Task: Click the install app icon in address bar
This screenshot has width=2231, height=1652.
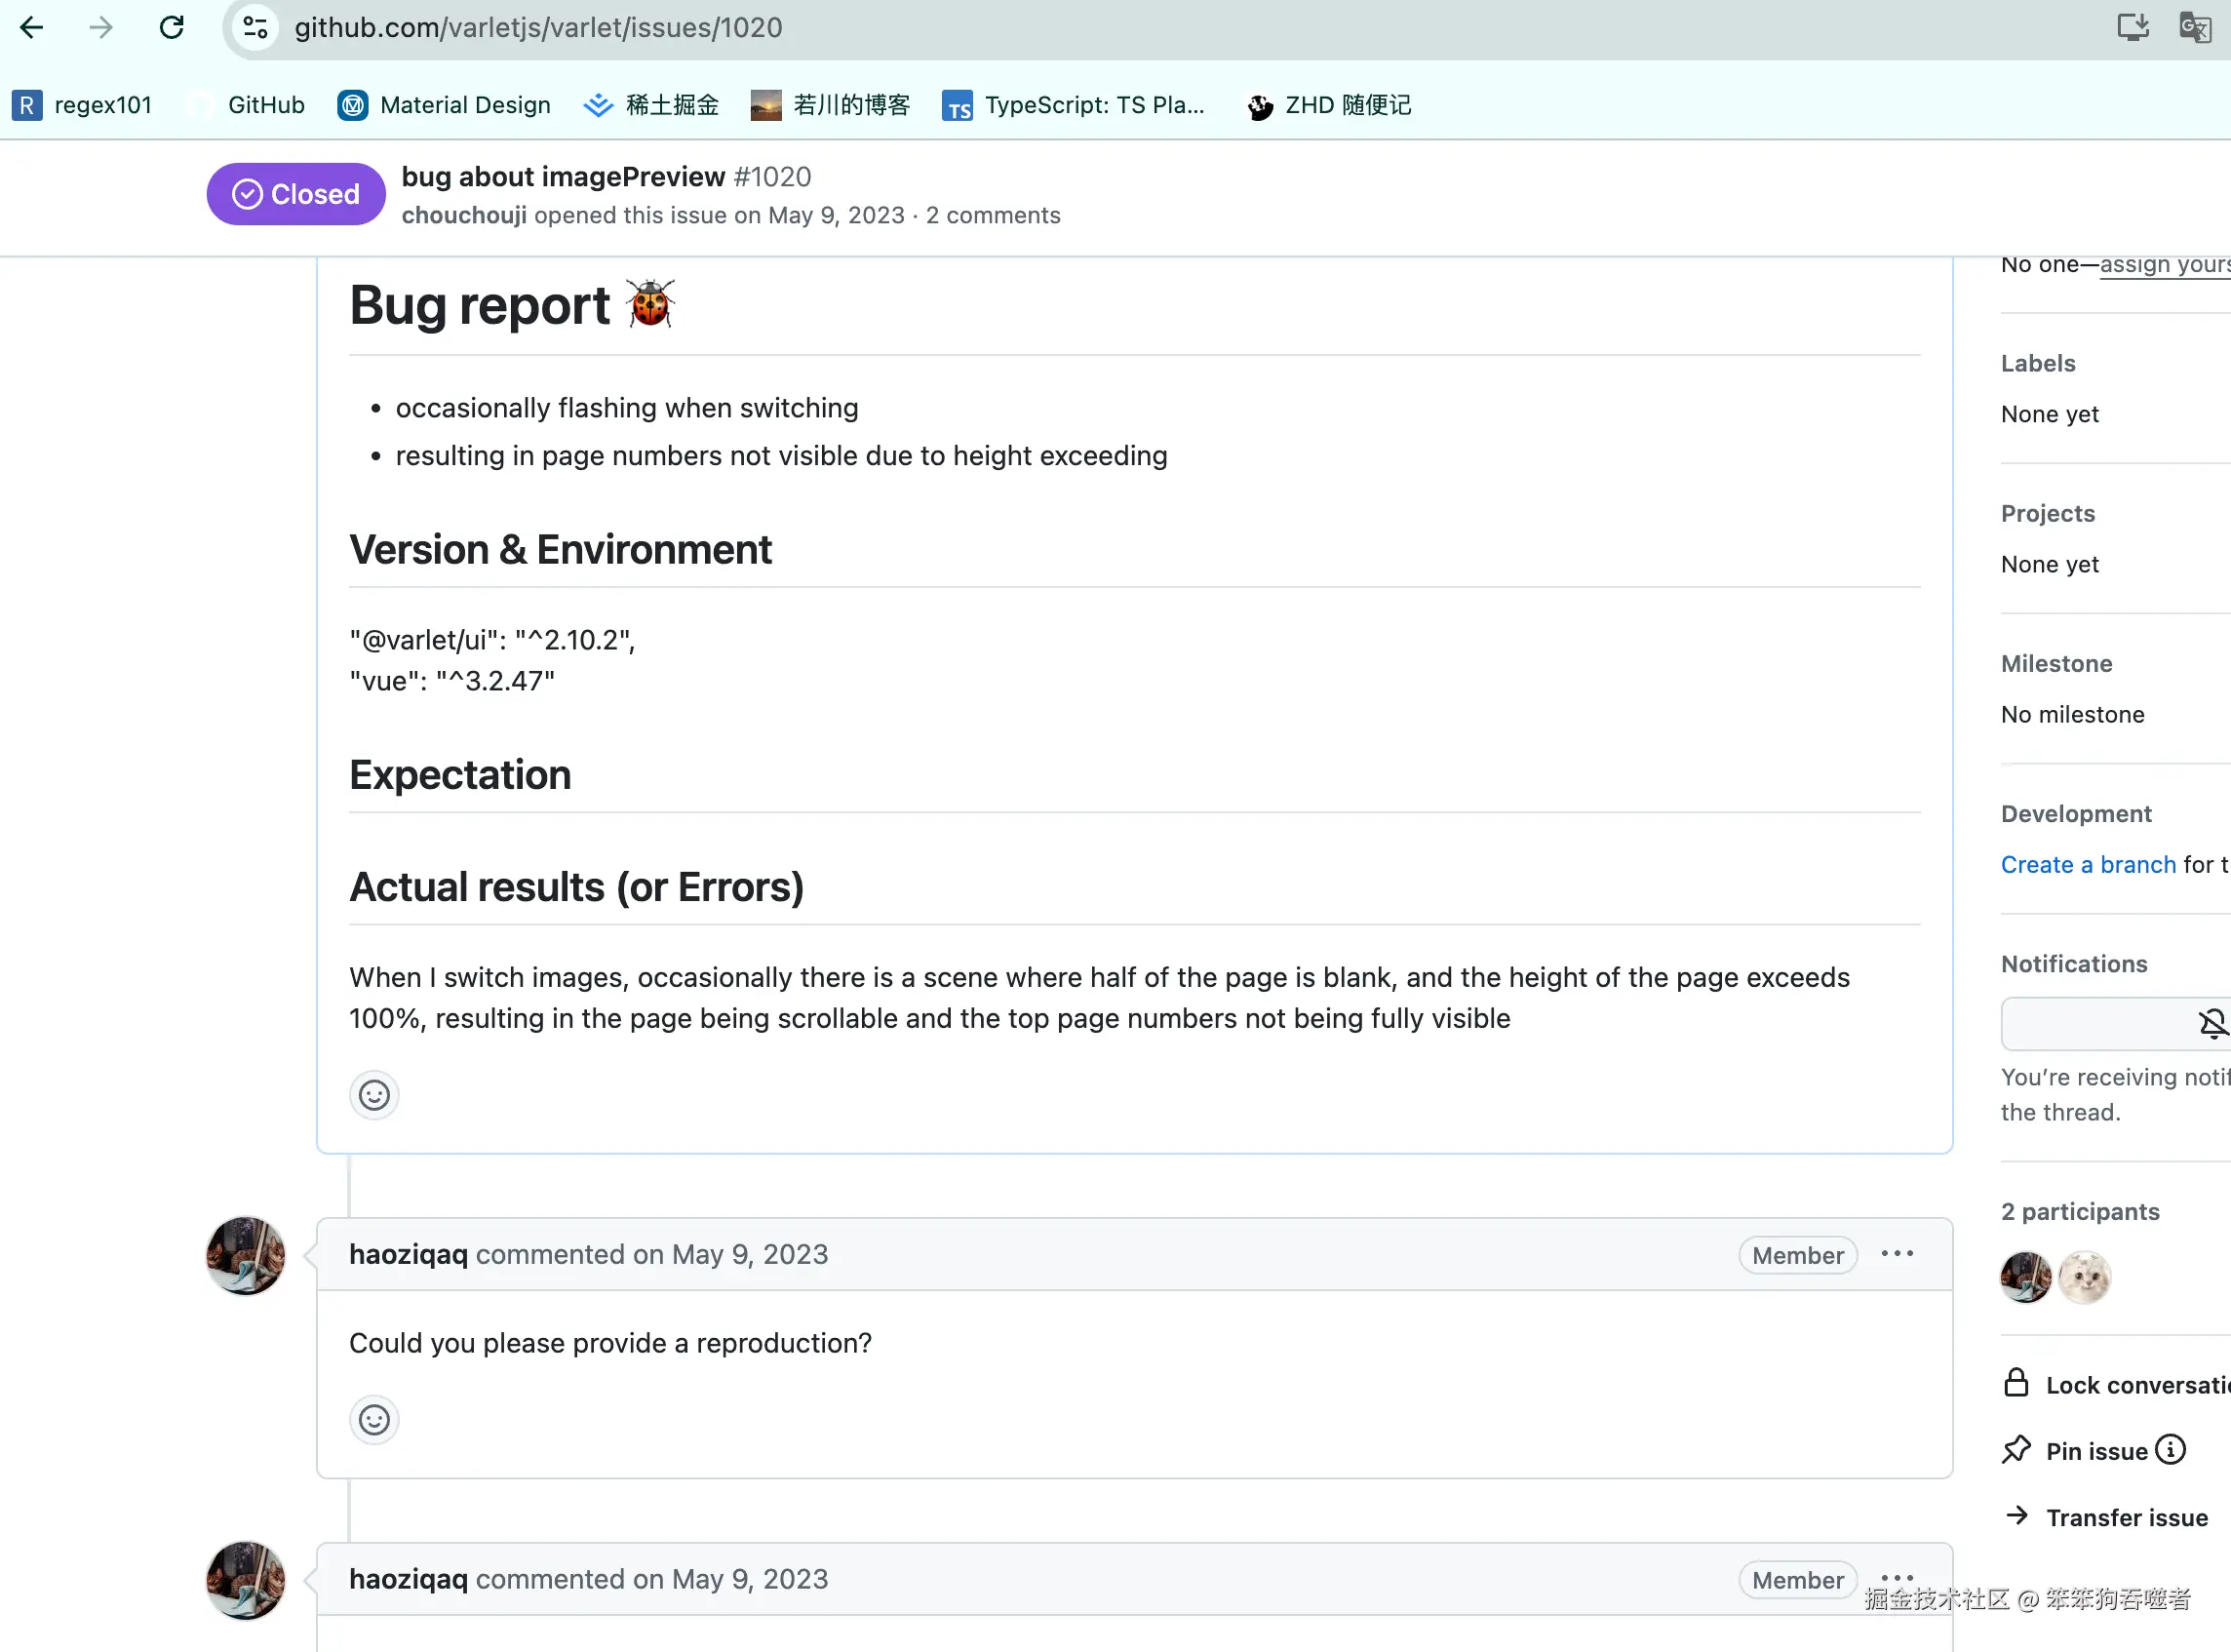Action: (x=2132, y=27)
